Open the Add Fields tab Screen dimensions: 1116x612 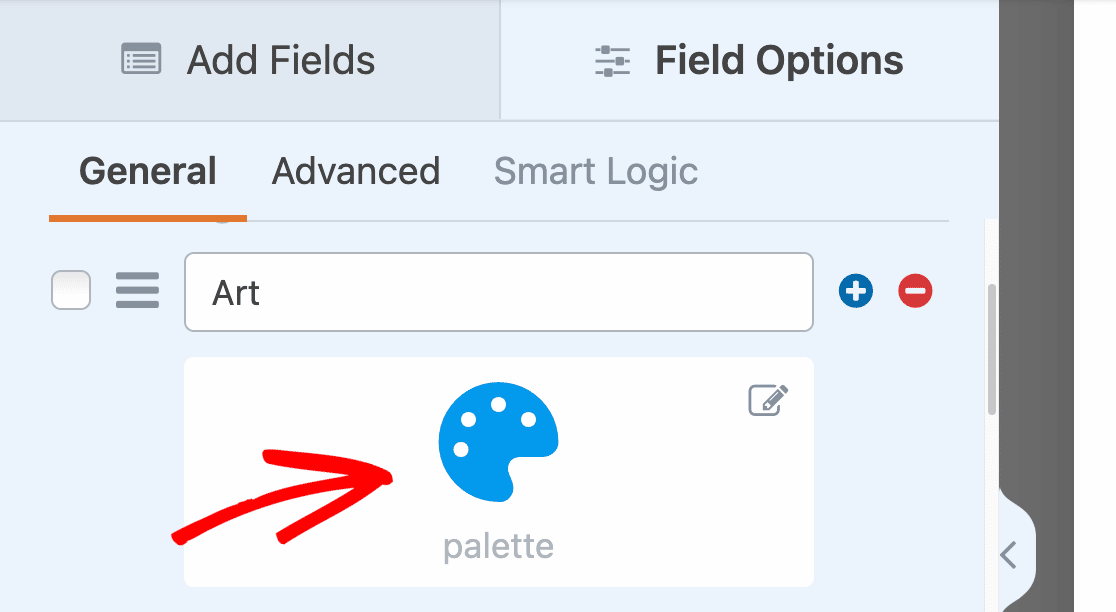coord(250,60)
